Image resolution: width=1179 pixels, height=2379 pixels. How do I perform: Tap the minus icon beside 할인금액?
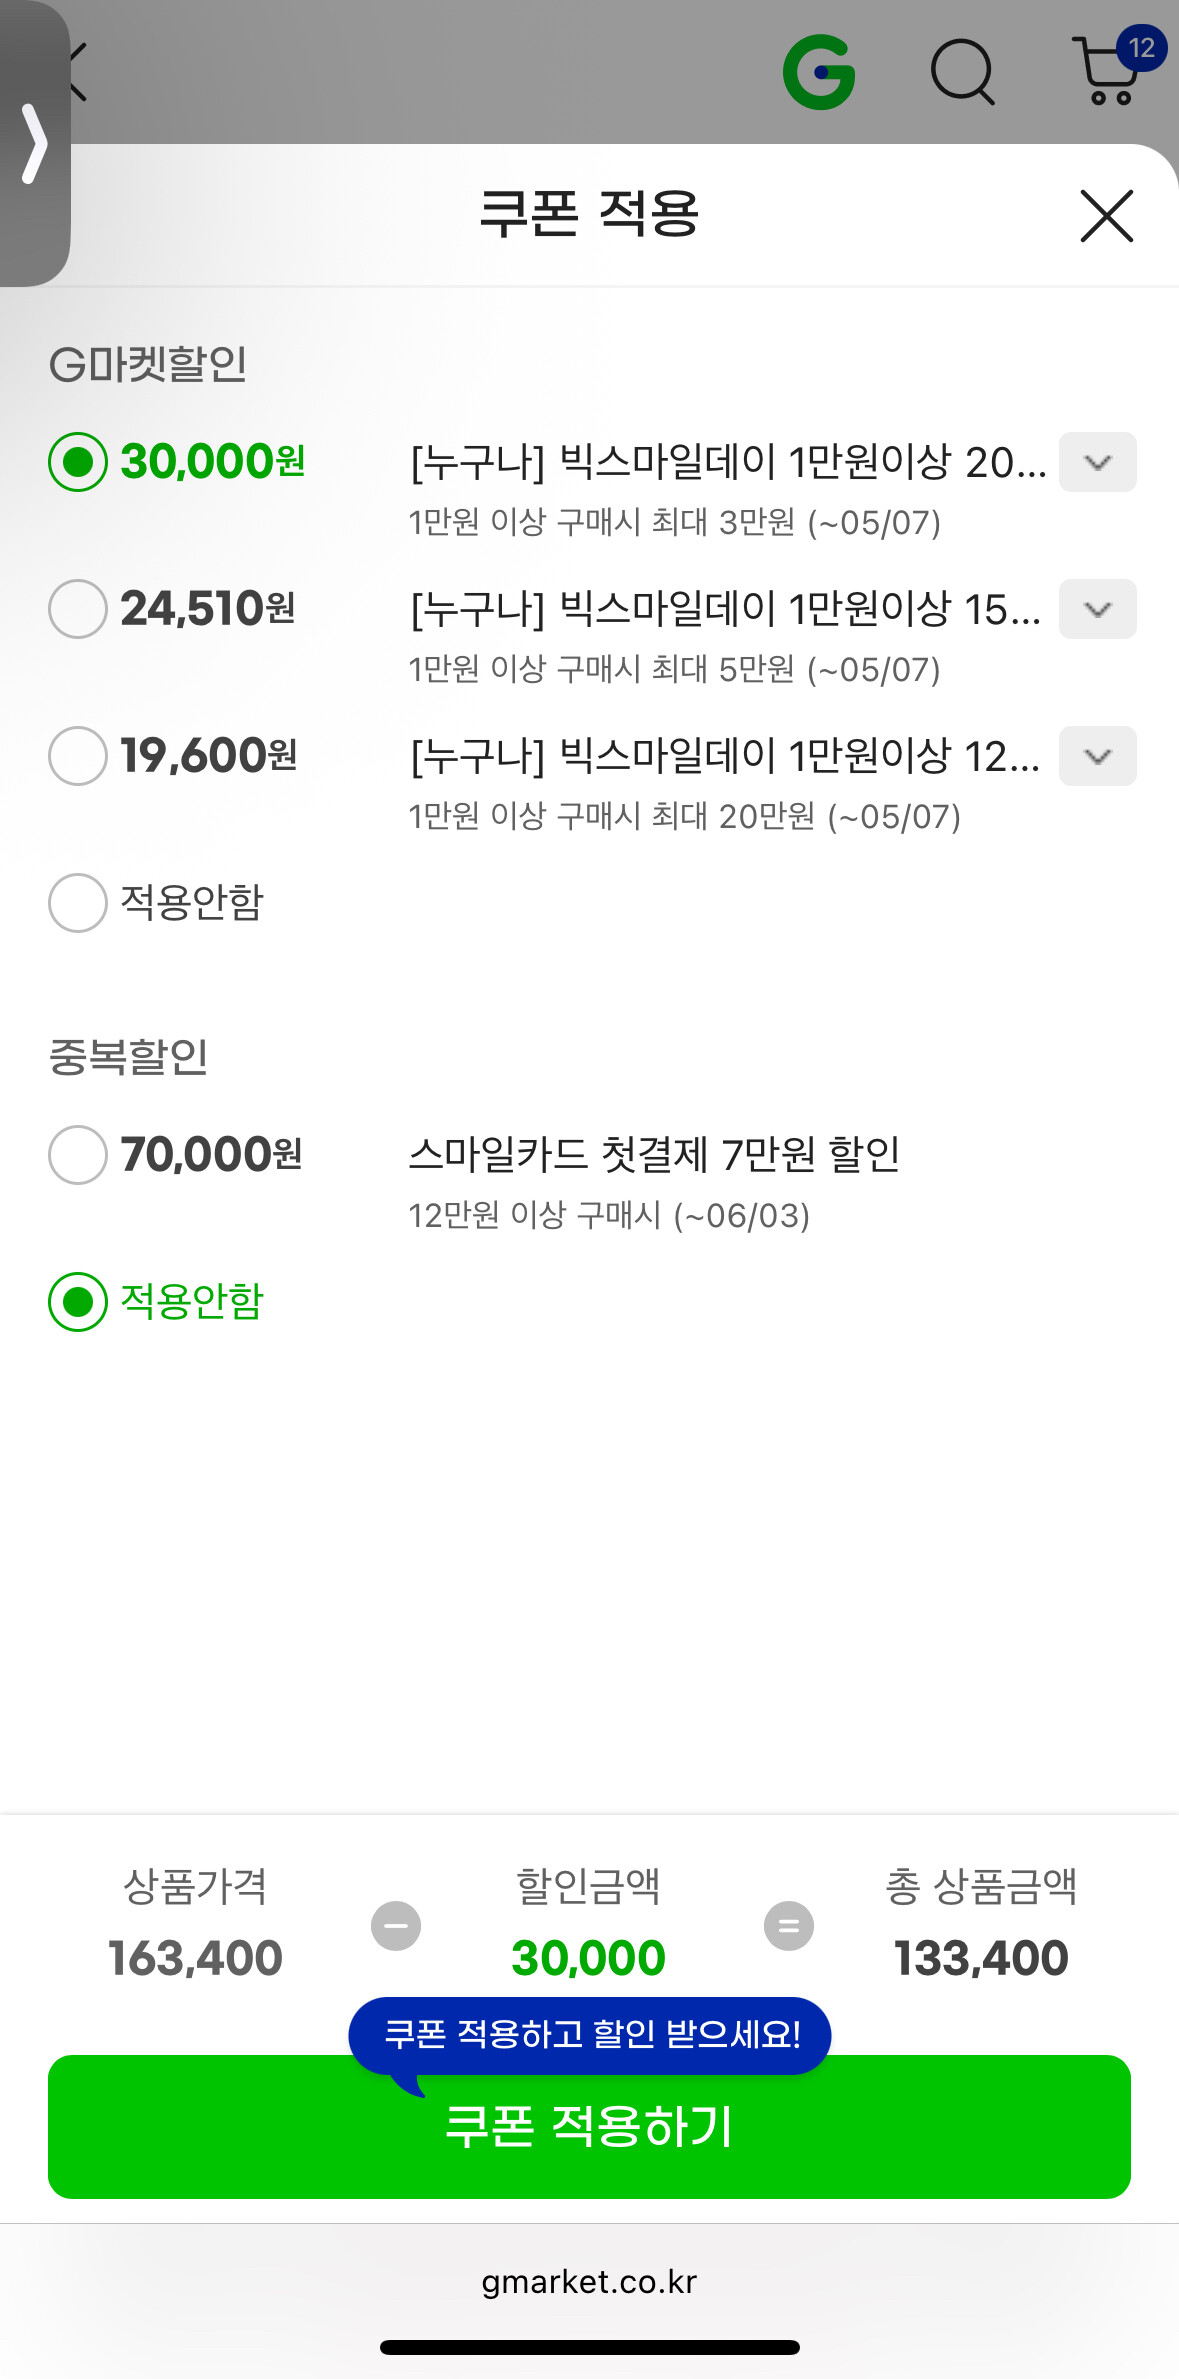(x=396, y=1926)
